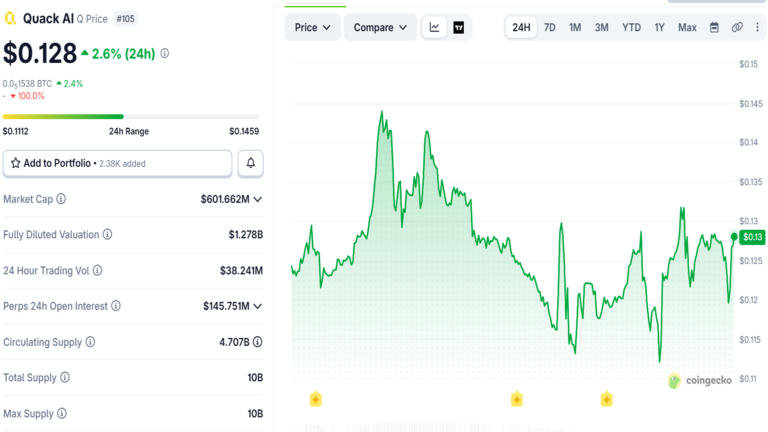This screenshot has height=432, width=768.
Task: Select the 1M time range
Action: point(575,27)
